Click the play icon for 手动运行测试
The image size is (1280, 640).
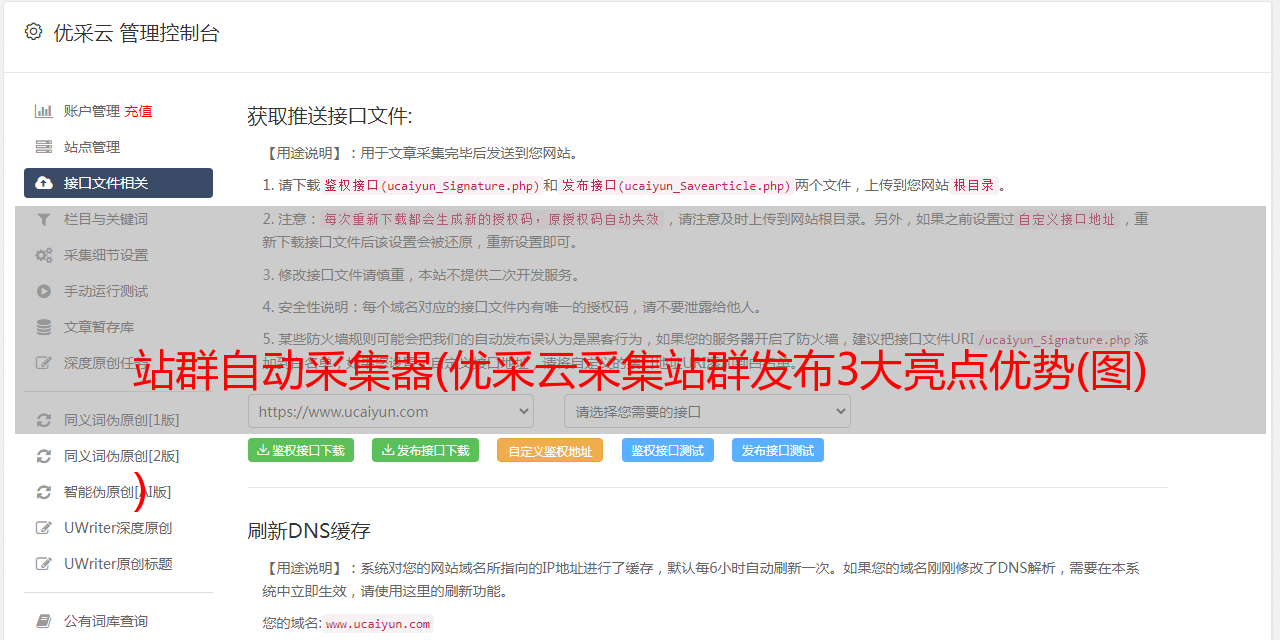tap(44, 291)
